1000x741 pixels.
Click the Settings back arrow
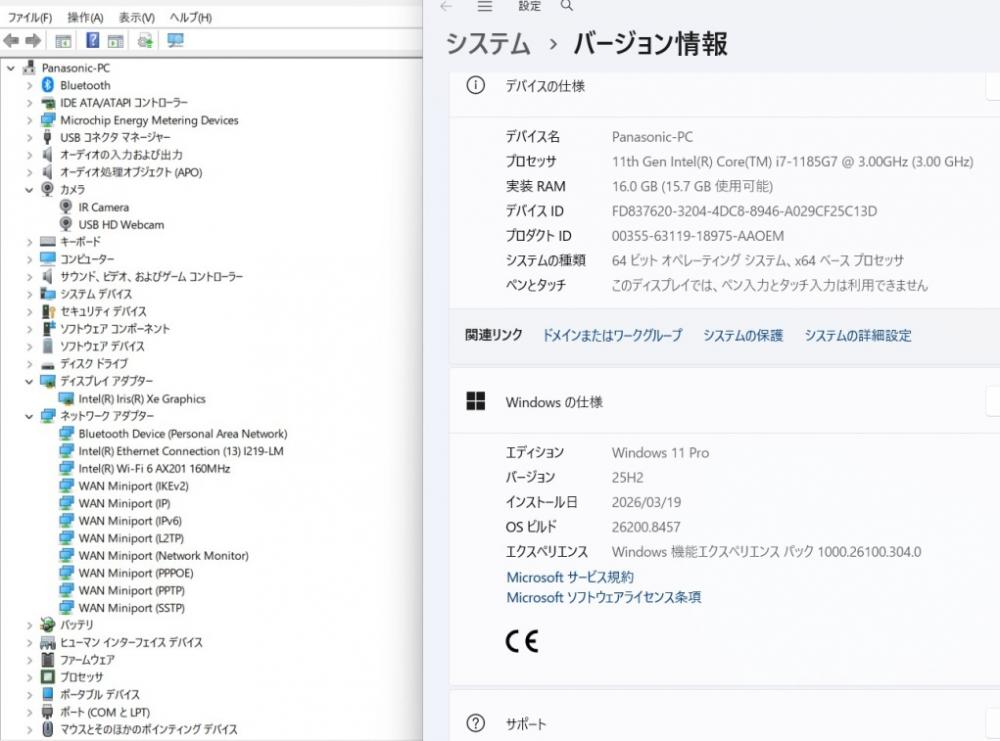(x=446, y=6)
